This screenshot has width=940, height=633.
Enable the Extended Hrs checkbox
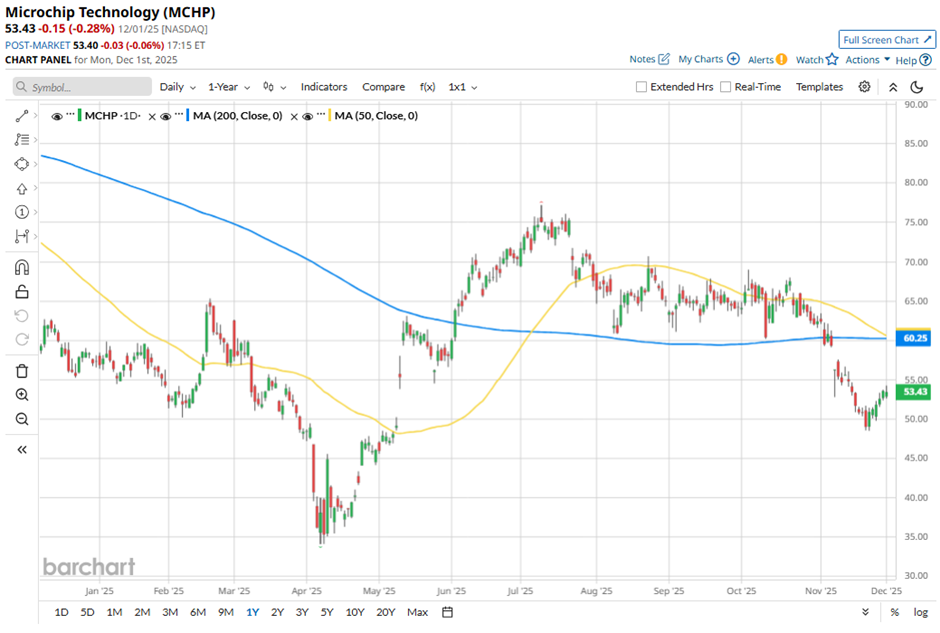pyautogui.click(x=641, y=87)
